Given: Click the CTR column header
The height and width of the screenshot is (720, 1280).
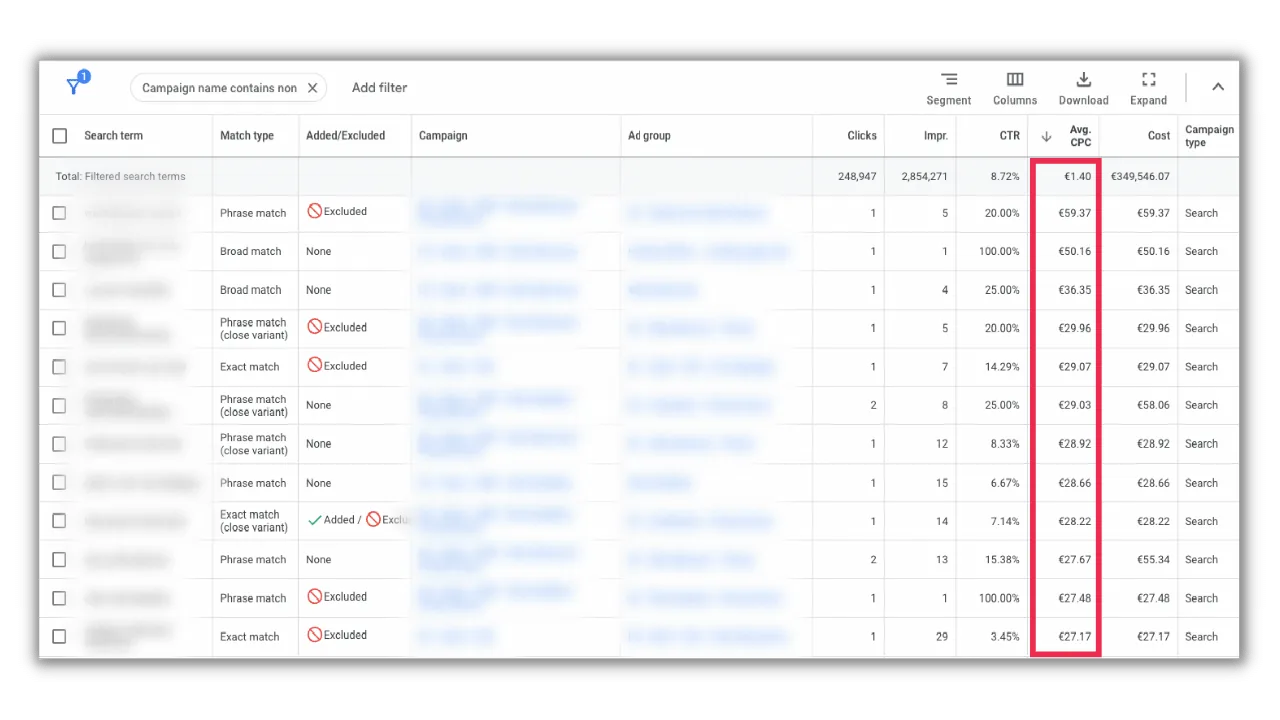Looking at the screenshot, I should click(x=1009, y=136).
